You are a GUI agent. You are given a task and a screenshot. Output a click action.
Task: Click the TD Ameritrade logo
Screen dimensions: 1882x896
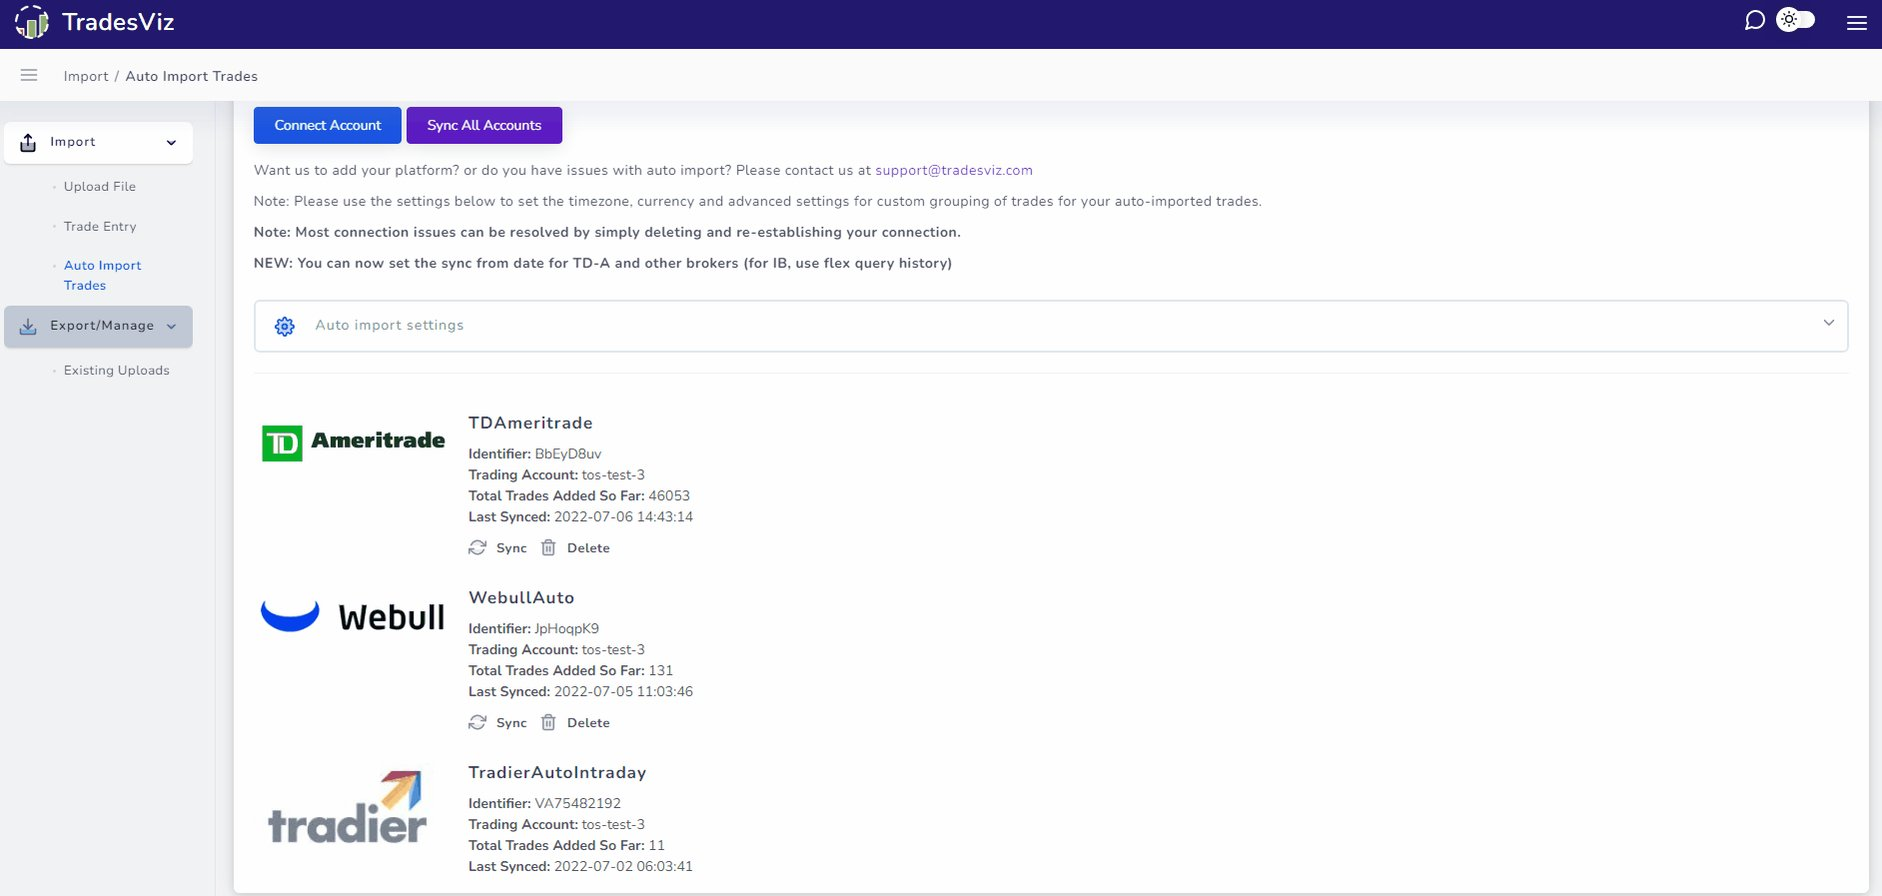click(x=353, y=442)
